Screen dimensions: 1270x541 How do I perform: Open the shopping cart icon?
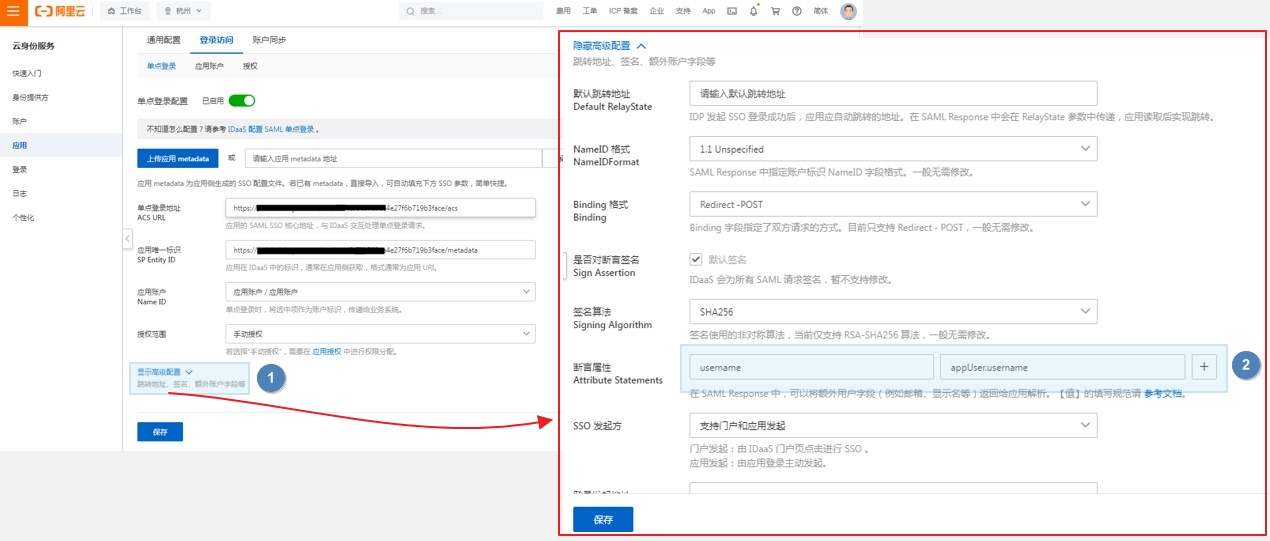click(775, 11)
